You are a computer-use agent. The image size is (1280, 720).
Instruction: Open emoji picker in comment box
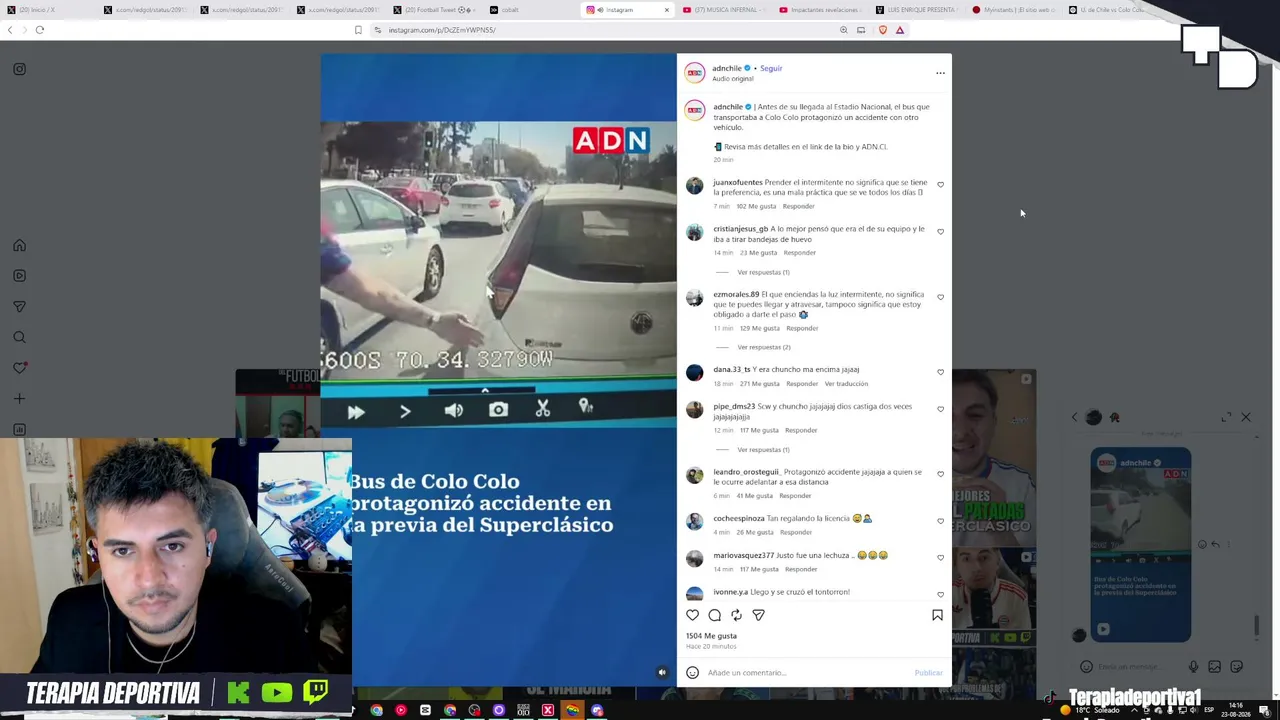[x=692, y=673]
